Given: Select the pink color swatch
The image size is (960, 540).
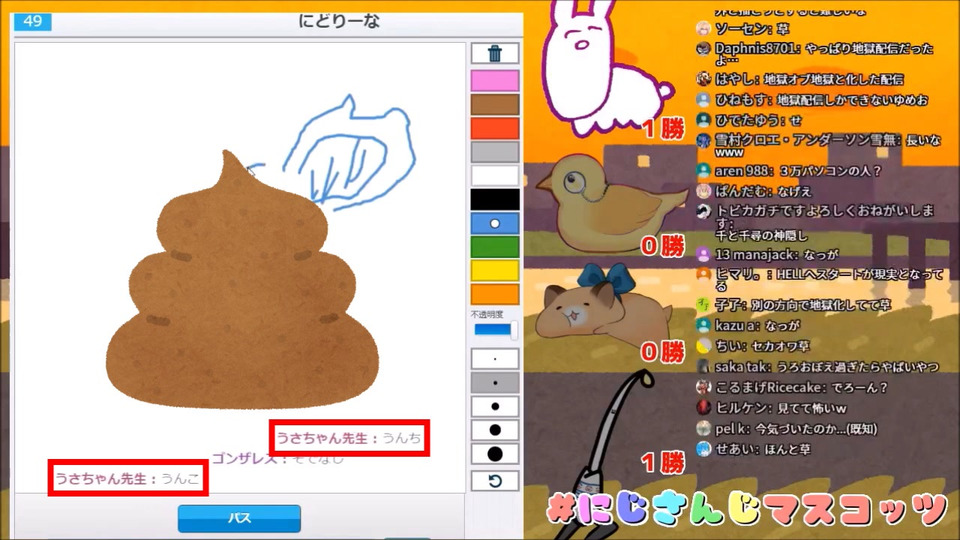Looking at the screenshot, I should tap(495, 81).
